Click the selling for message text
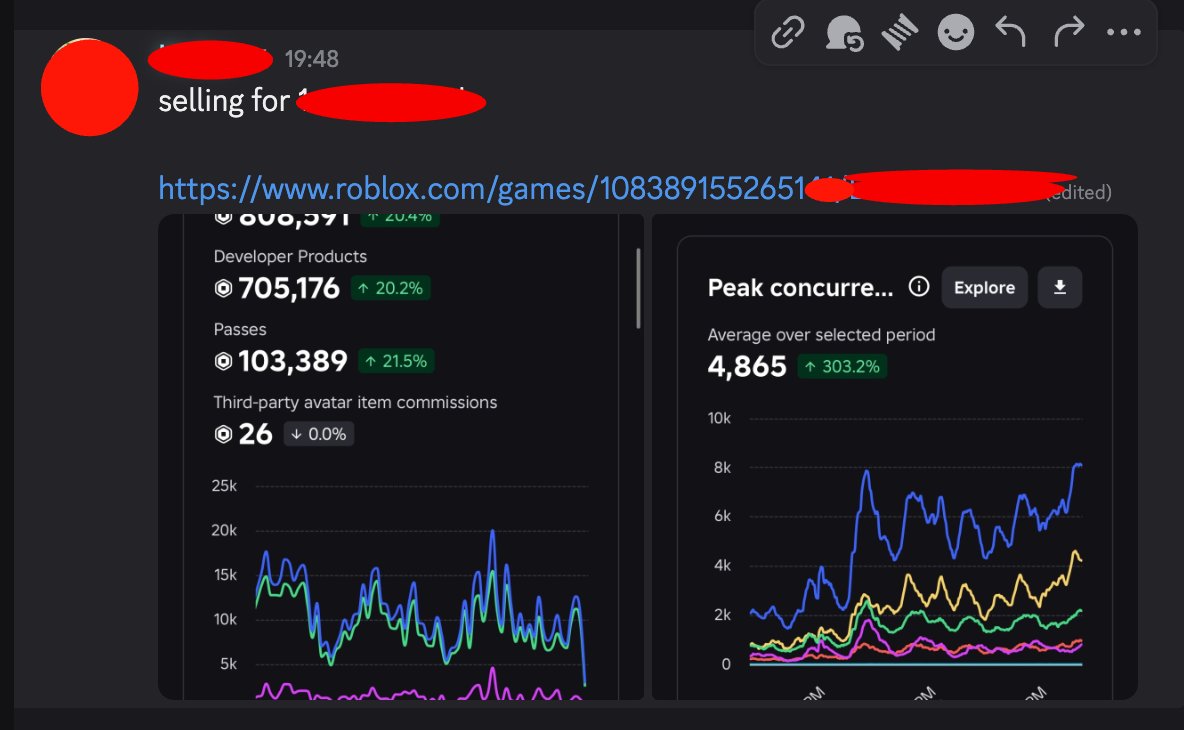 coord(224,101)
